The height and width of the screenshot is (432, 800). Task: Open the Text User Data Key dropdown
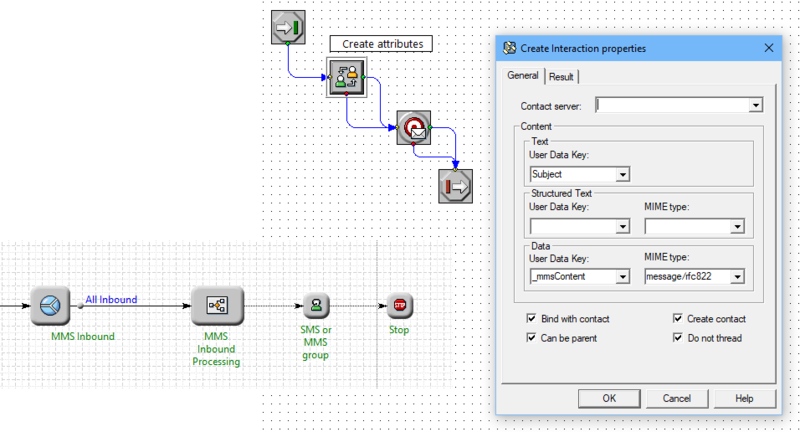(623, 174)
